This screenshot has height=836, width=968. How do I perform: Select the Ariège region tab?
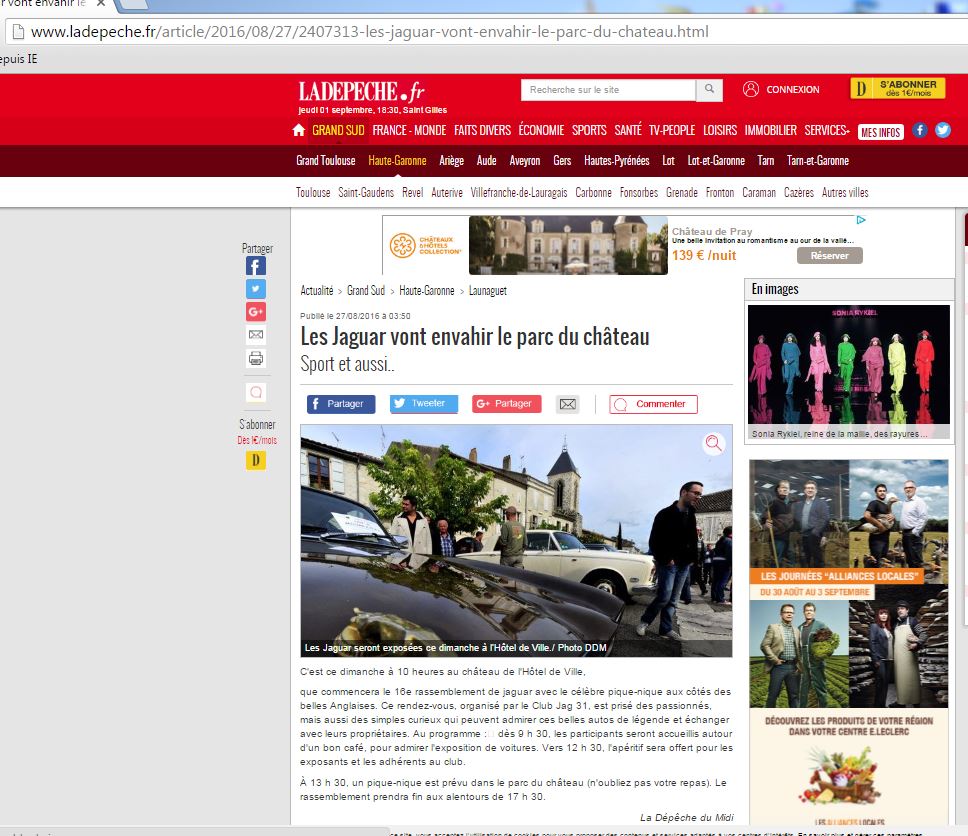451,161
